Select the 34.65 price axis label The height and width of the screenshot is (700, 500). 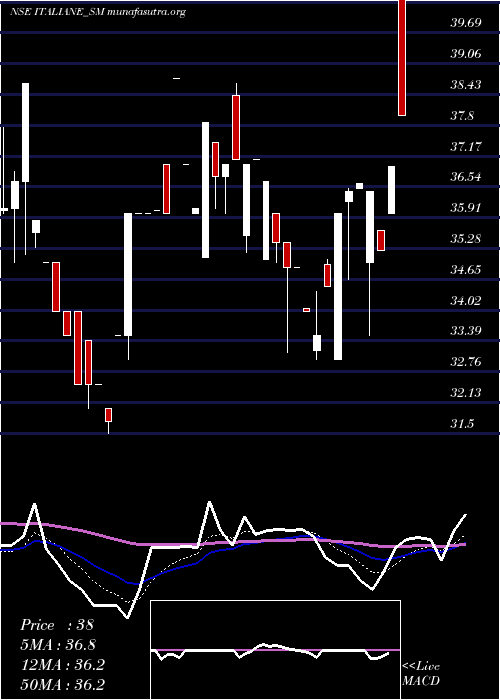466,269
